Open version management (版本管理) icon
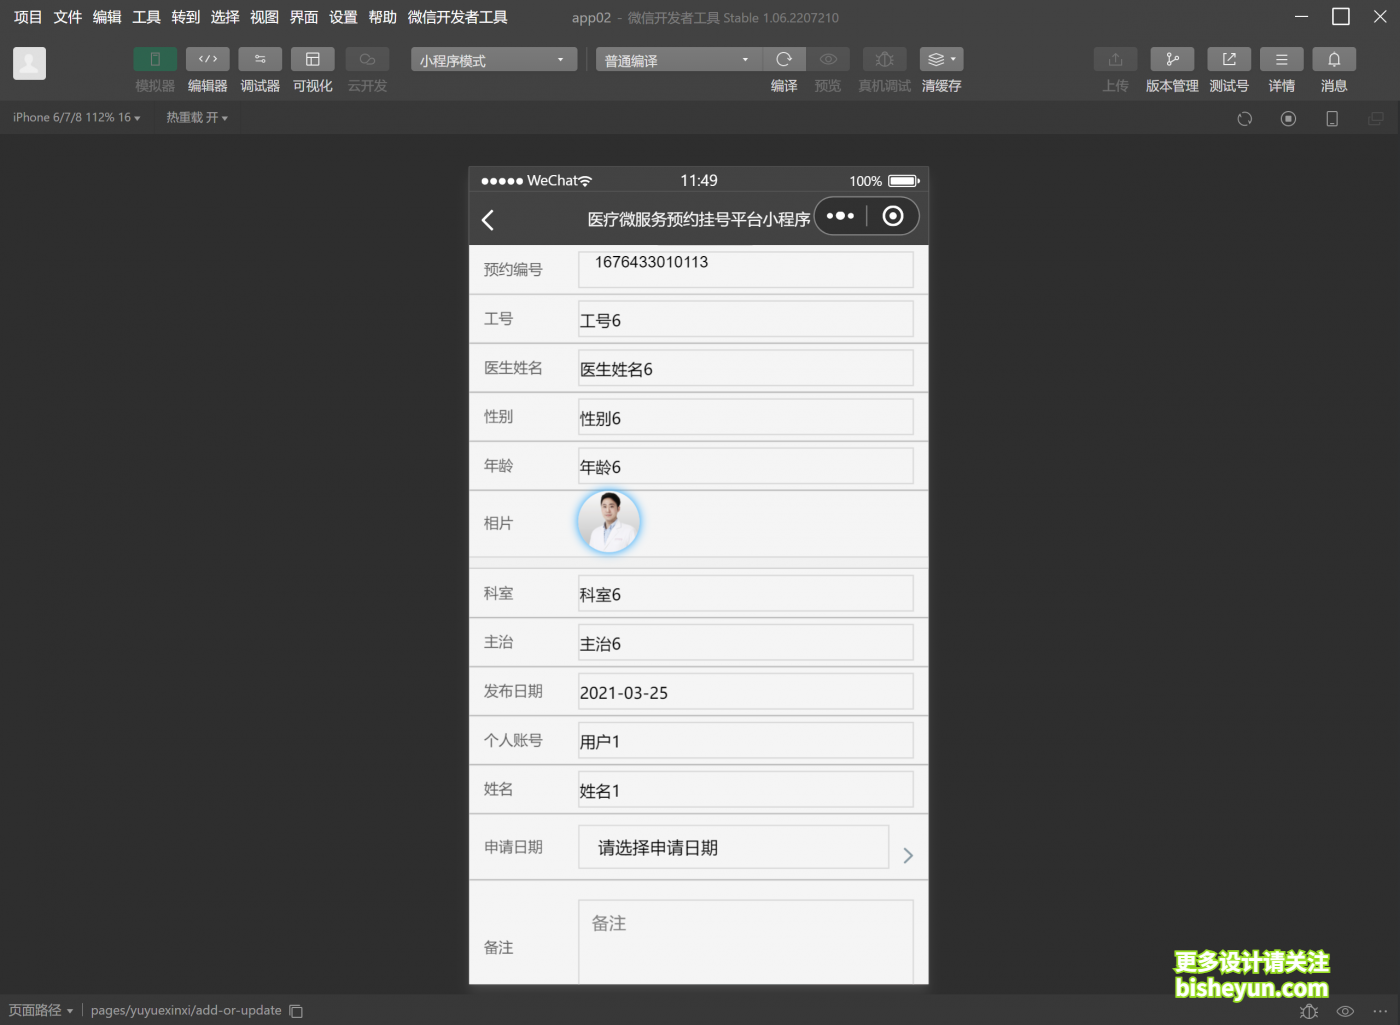Image resolution: width=1400 pixels, height=1025 pixels. pyautogui.click(x=1172, y=60)
